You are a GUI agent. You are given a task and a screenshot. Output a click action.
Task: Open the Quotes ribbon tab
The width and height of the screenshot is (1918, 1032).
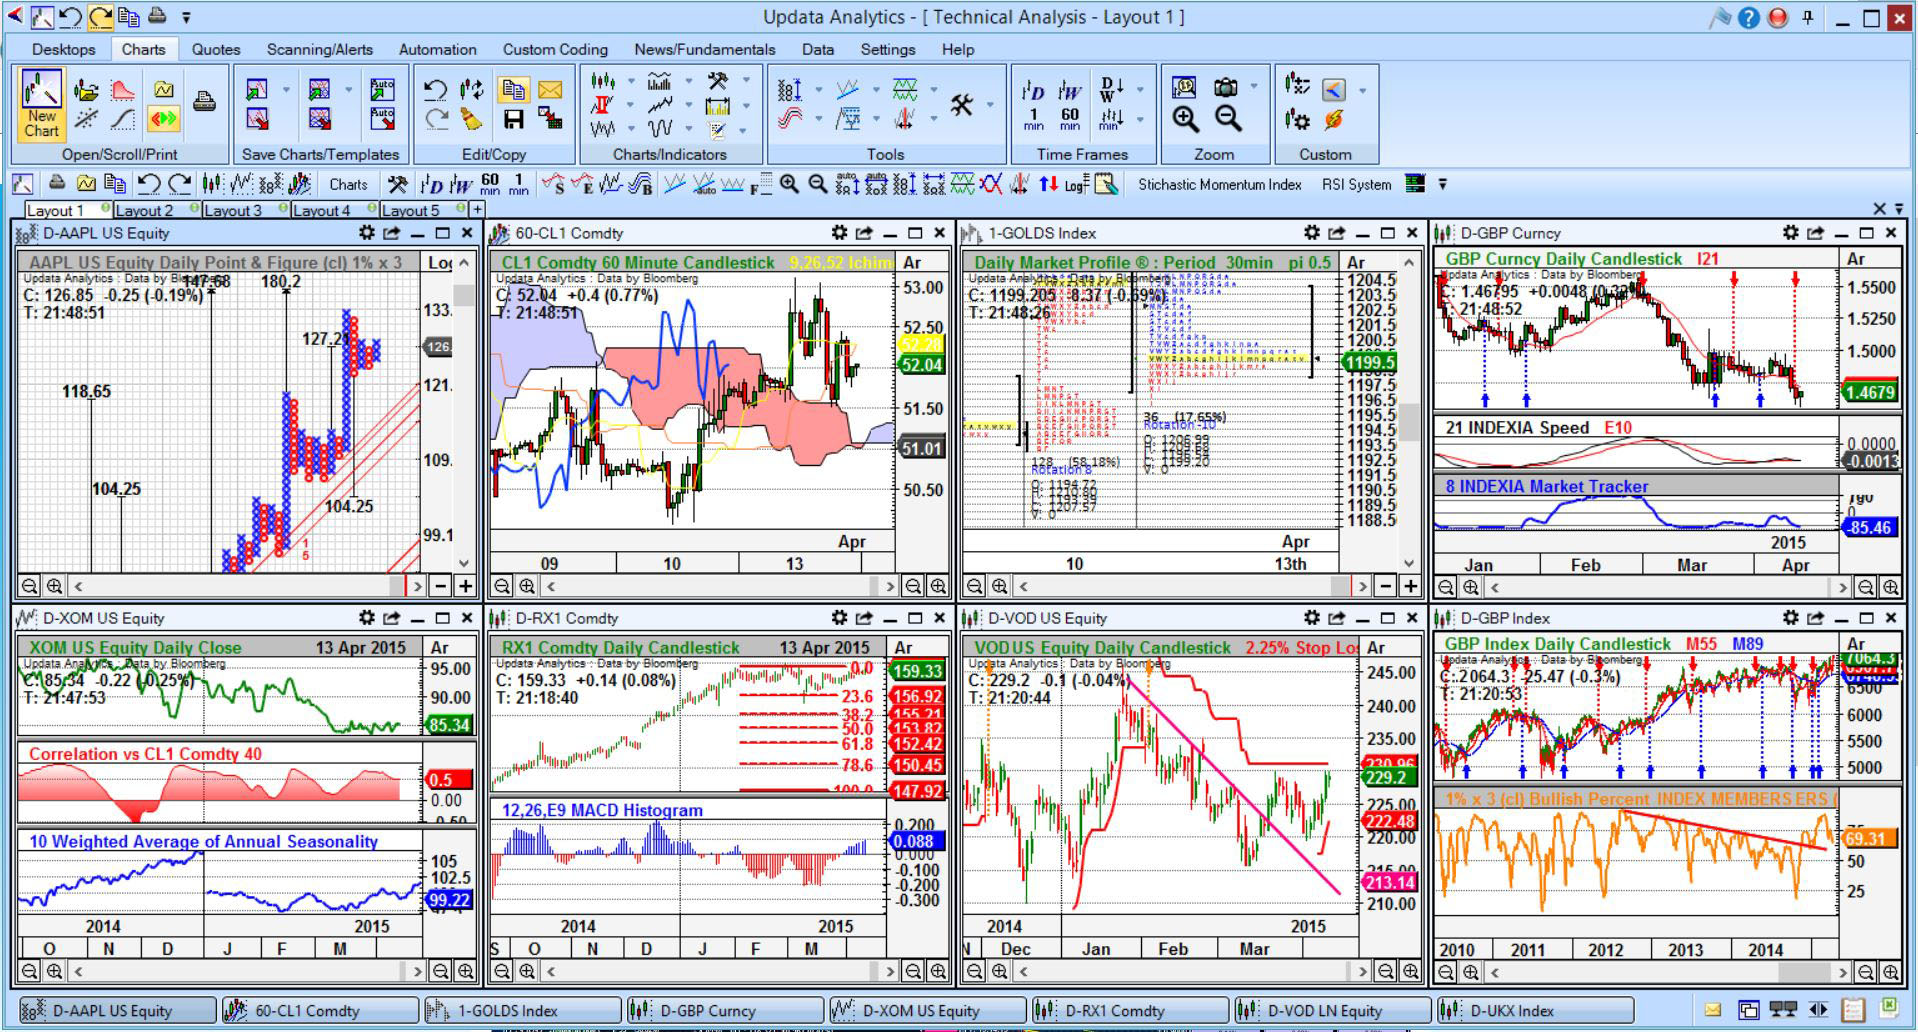216,49
